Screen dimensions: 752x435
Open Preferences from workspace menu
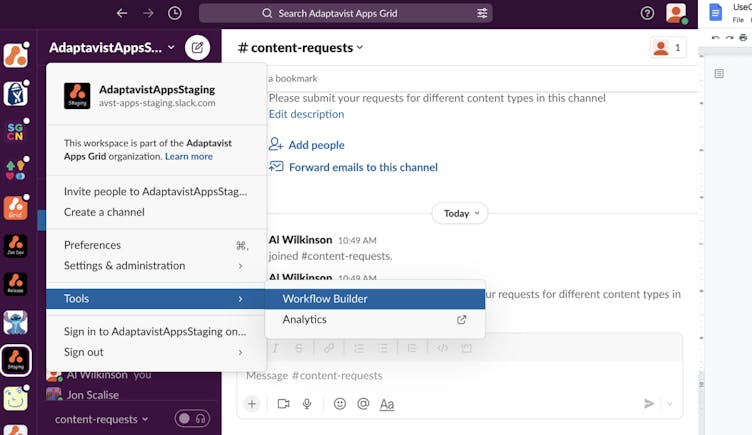(156, 245)
